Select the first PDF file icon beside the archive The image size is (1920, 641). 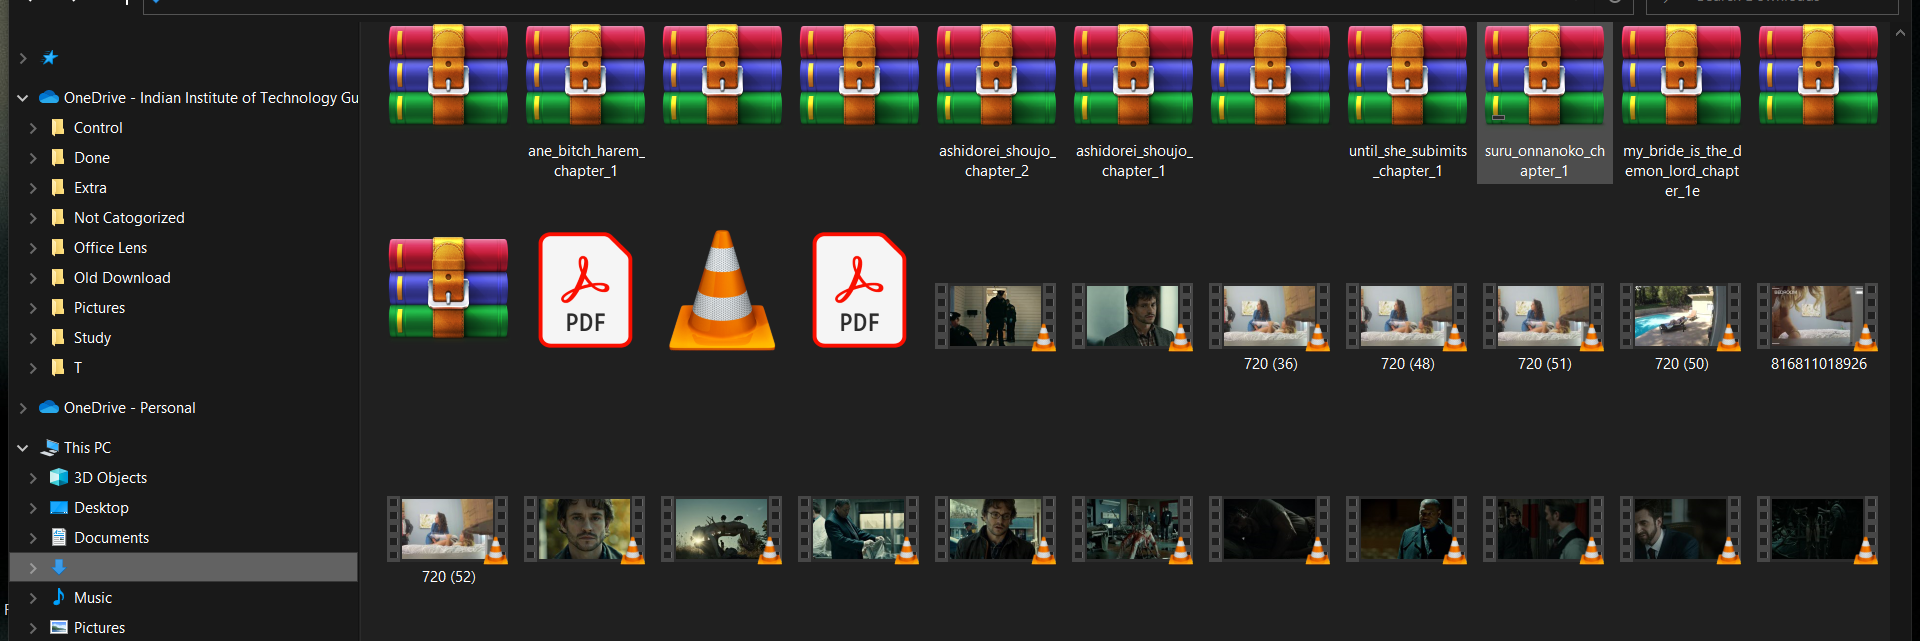[585, 290]
